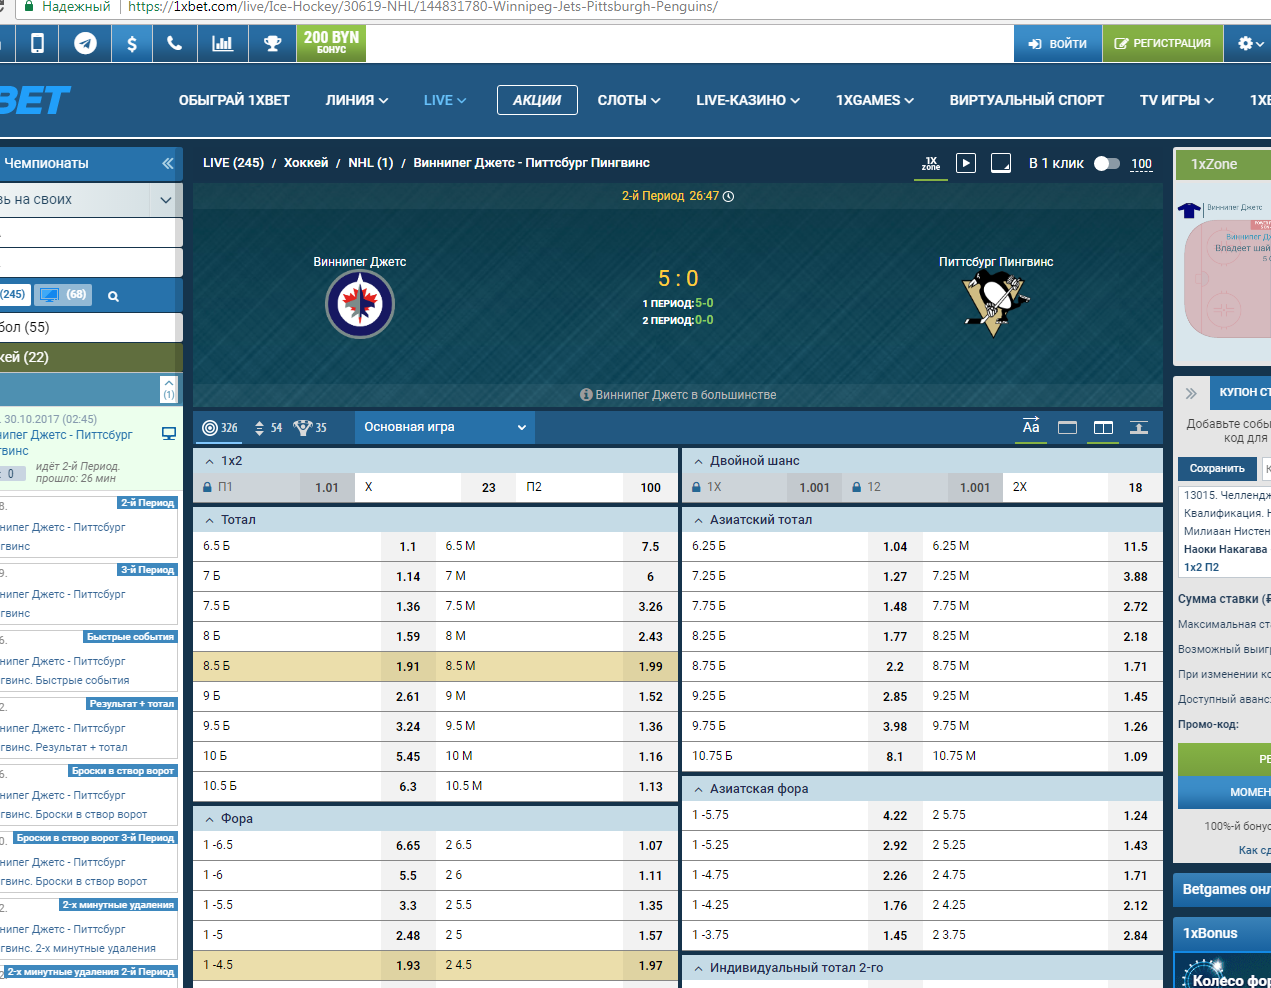This screenshot has height=988, width=1271.
Task: Click the Pittsburgh Penguins team logo
Action: tap(994, 304)
